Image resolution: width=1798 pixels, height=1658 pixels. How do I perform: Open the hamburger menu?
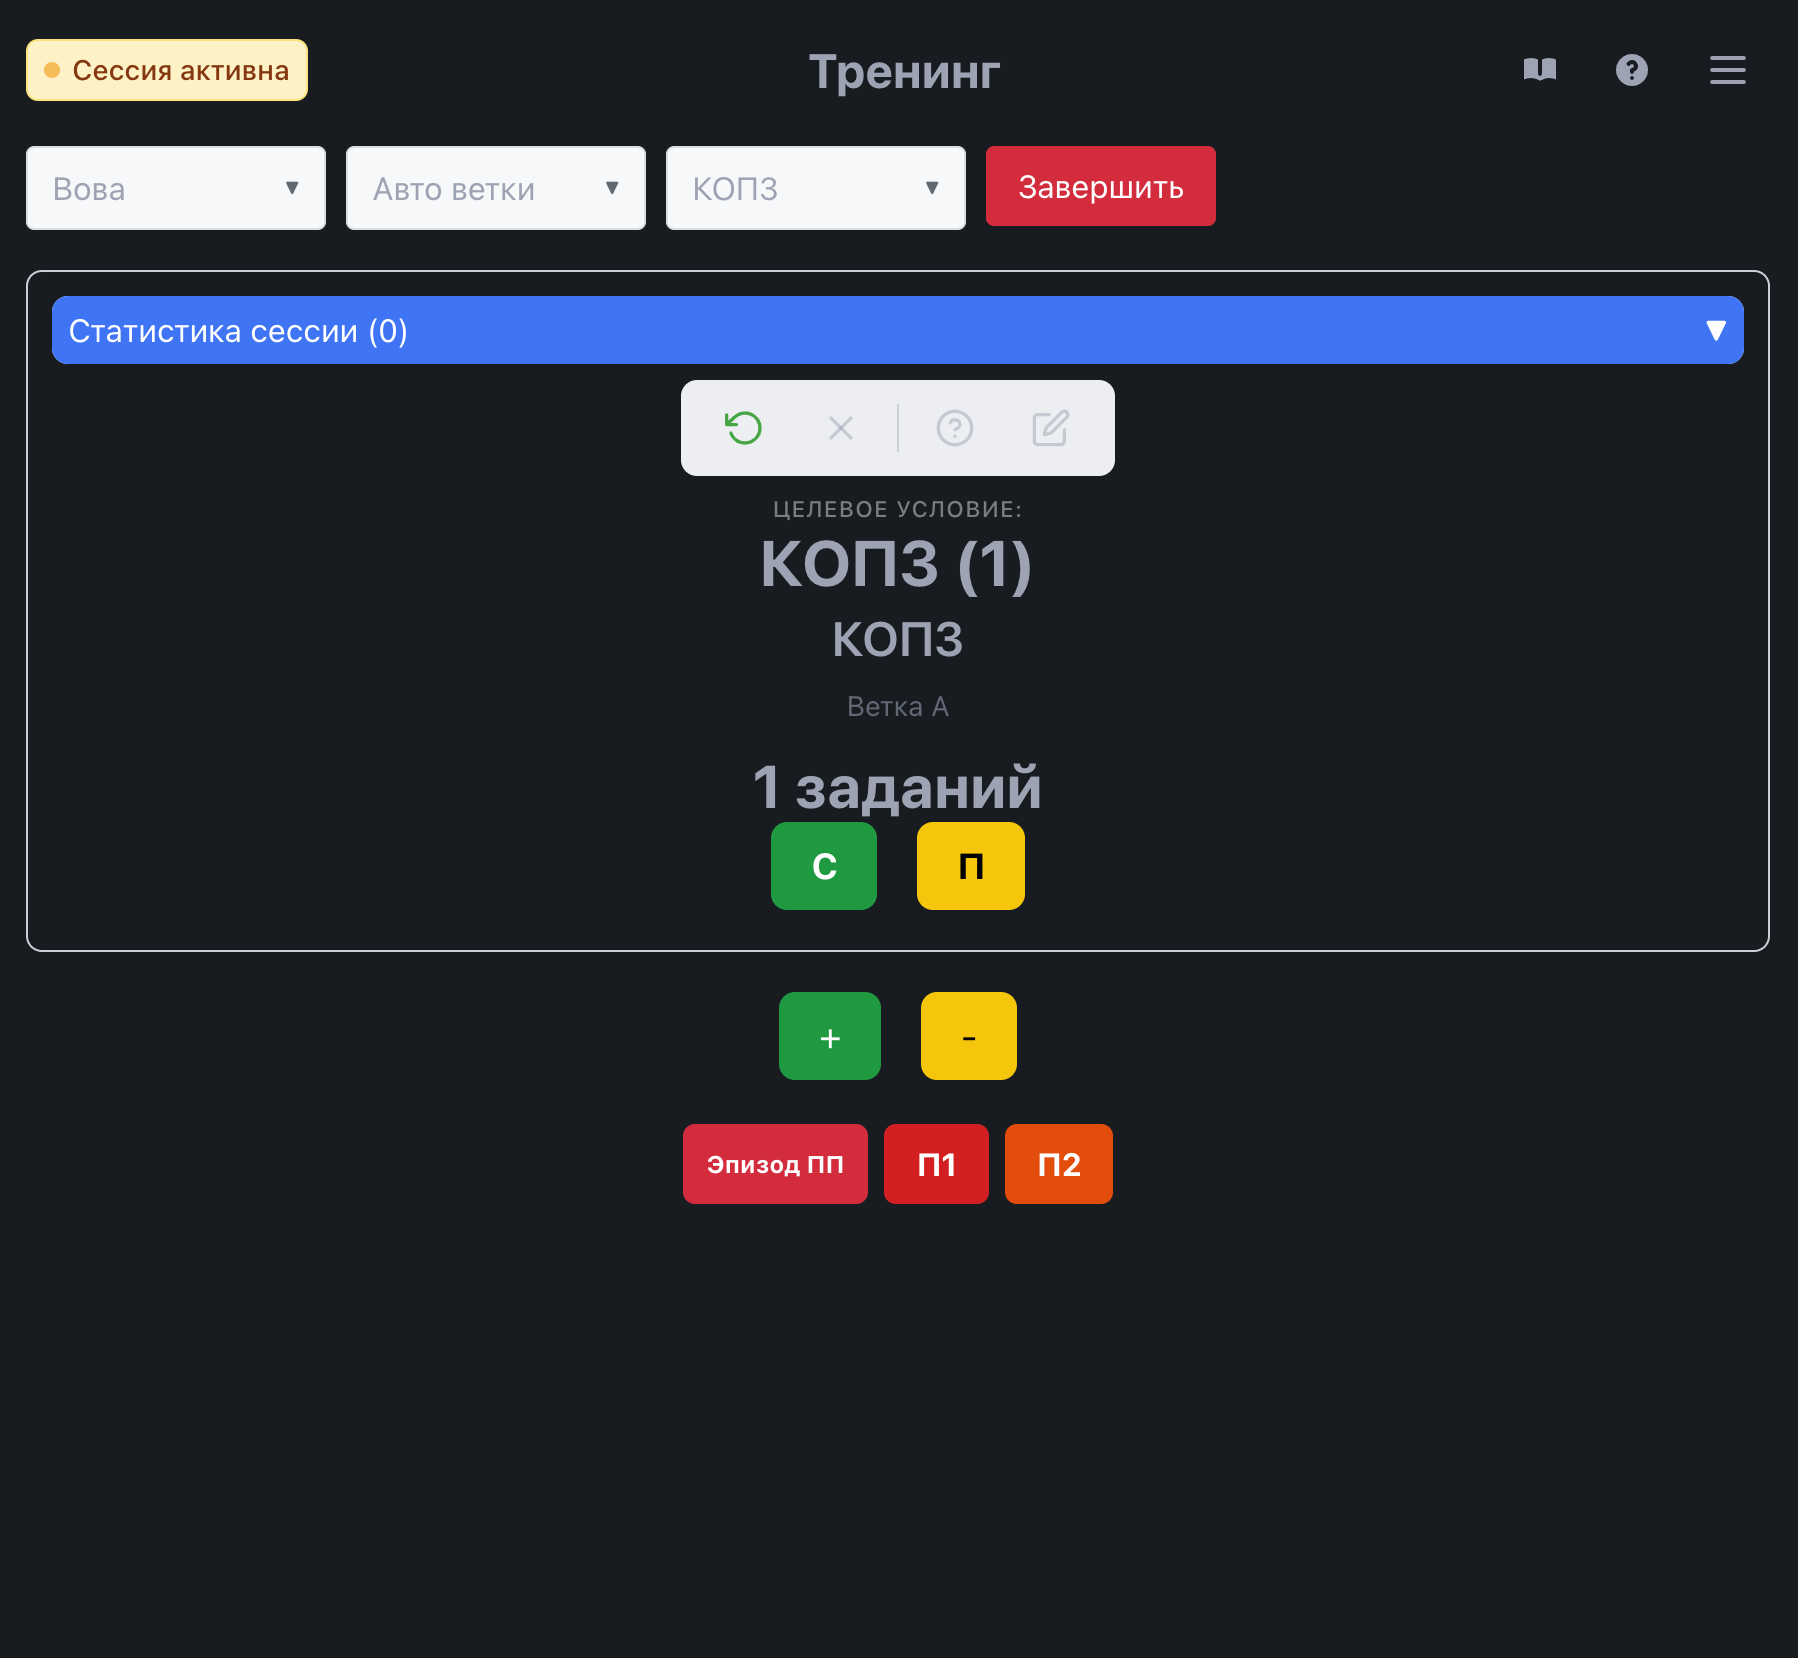[x=1727, y=70]
